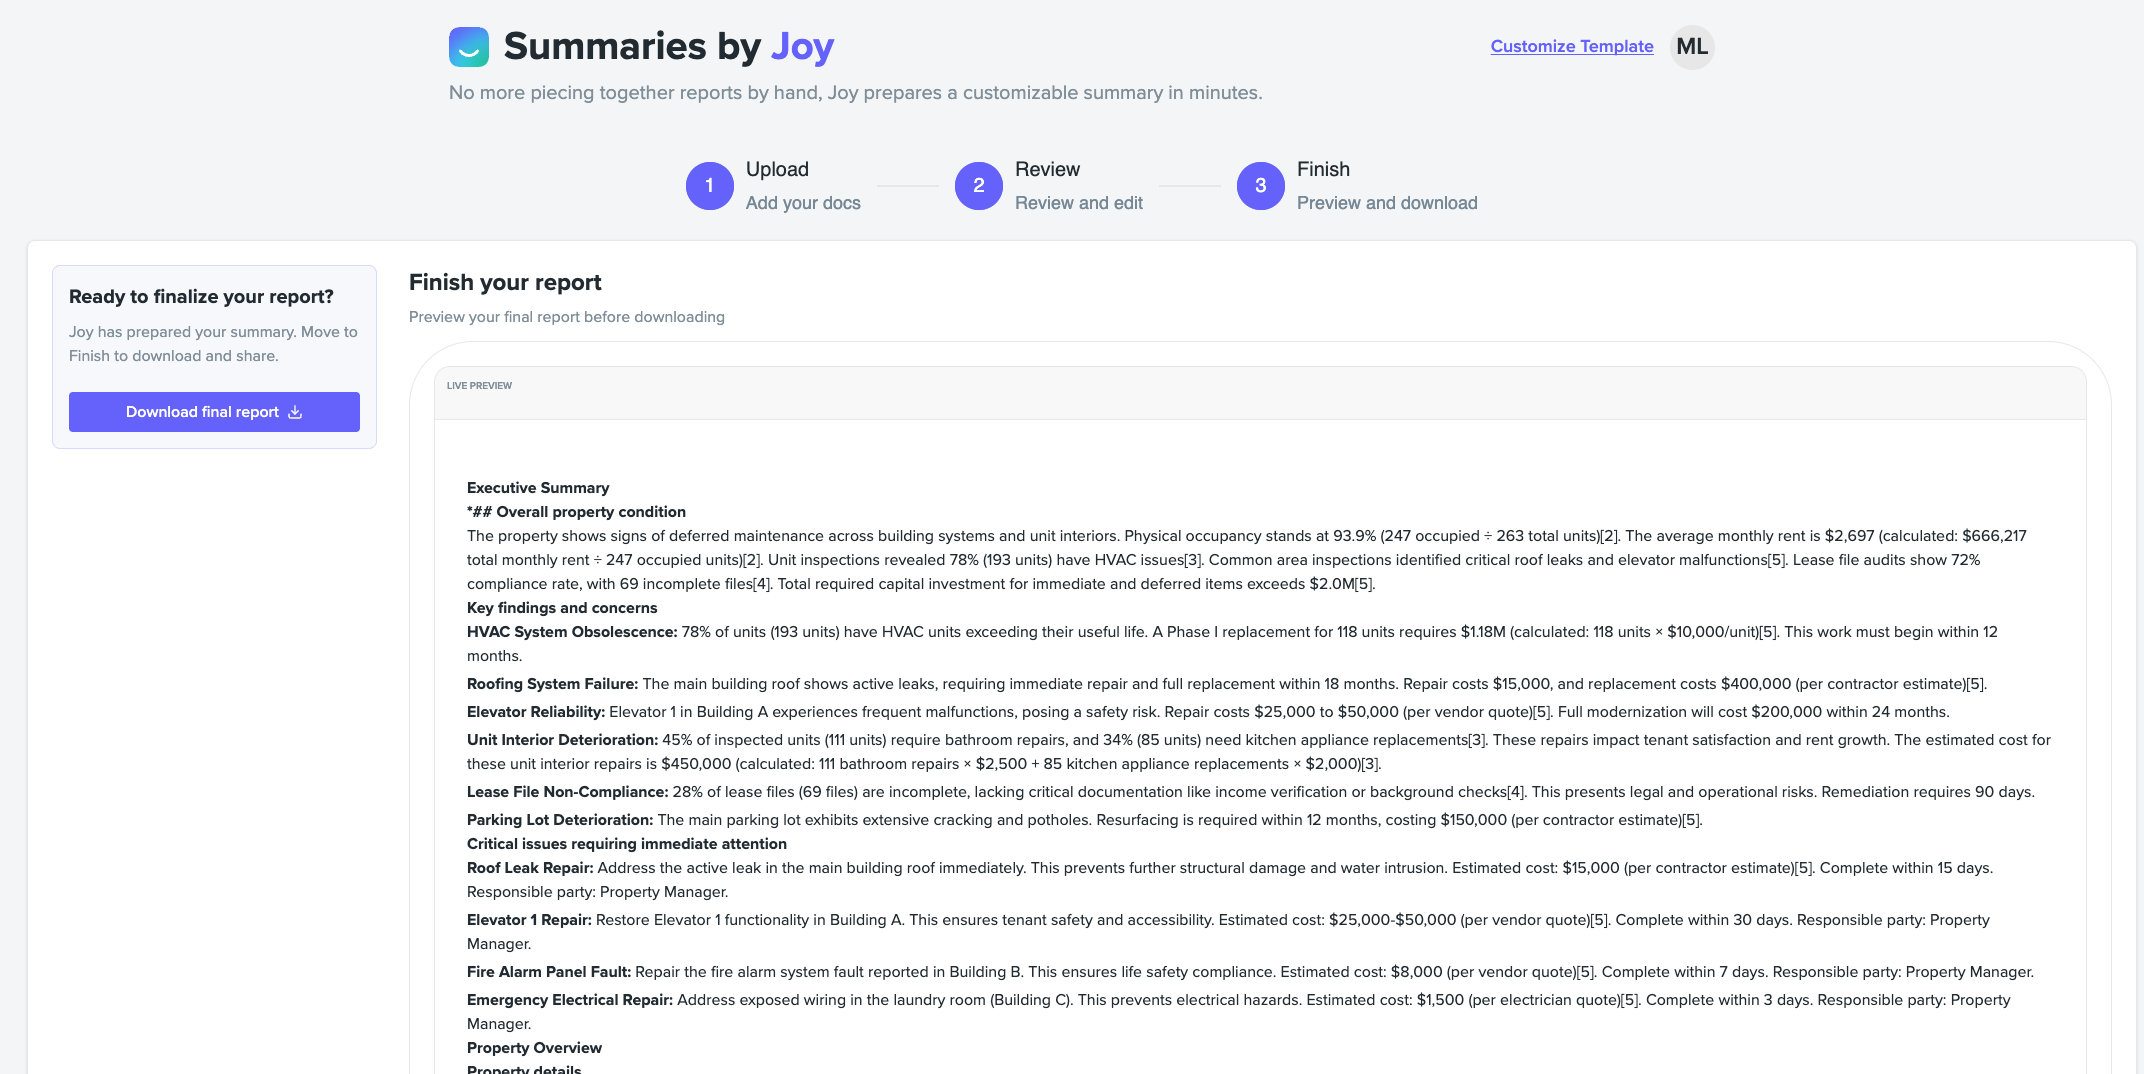Go to the Review step label
This screenshot has height=1074, width=2144.
1047,170
